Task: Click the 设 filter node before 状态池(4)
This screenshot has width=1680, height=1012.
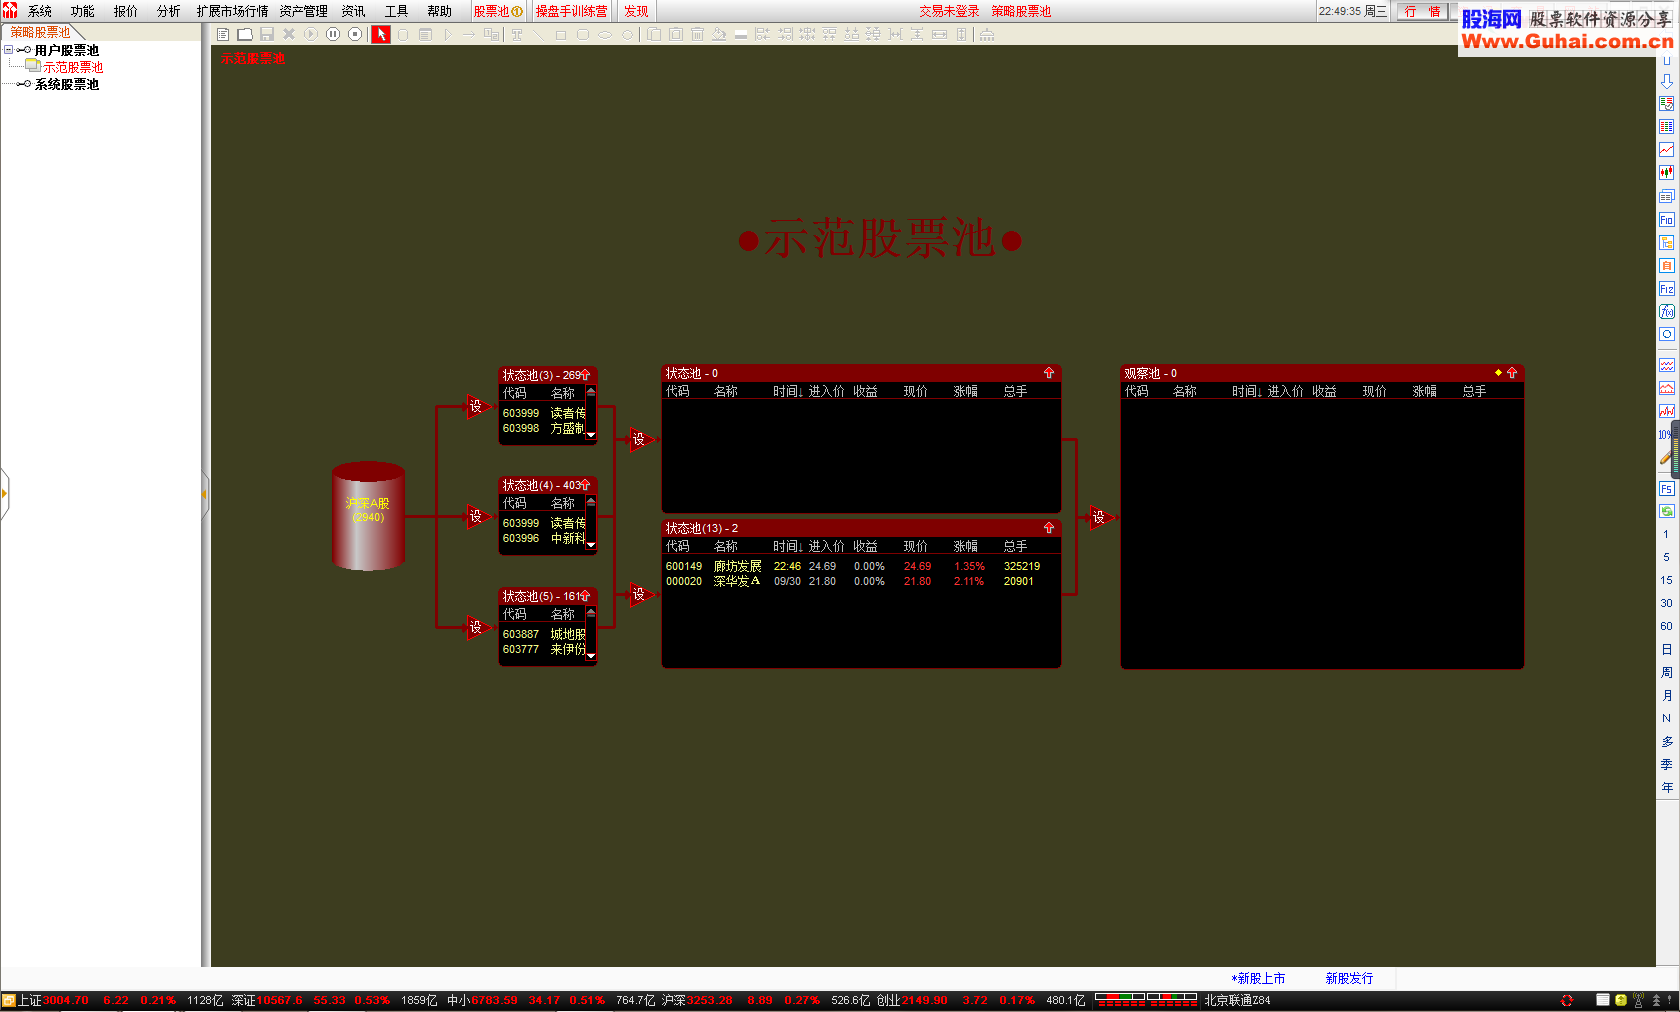Action: click(x=476, y=516)
